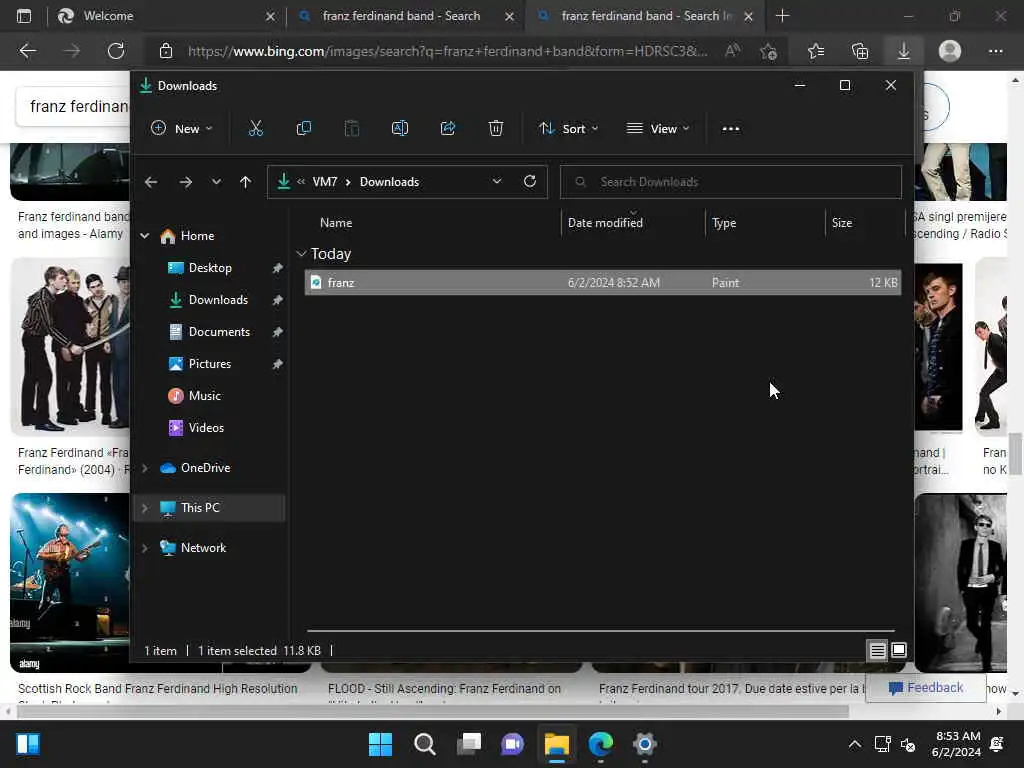The height and width of the screenshot is (768, 1024).
Task: Click the Edge profile avatar icon
Action: [950, 51]
